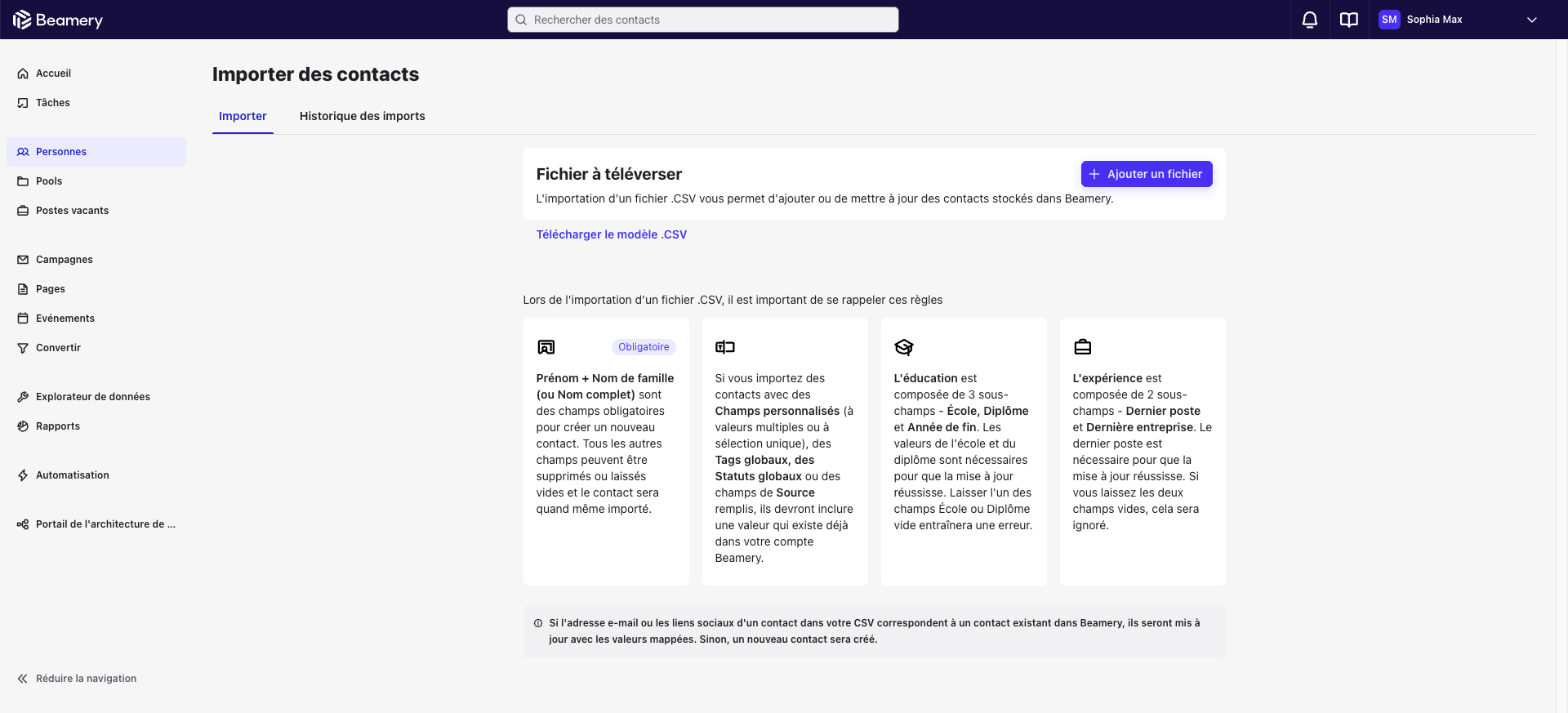Click into Rechercher des contacts search field

[x=703, y=19]
